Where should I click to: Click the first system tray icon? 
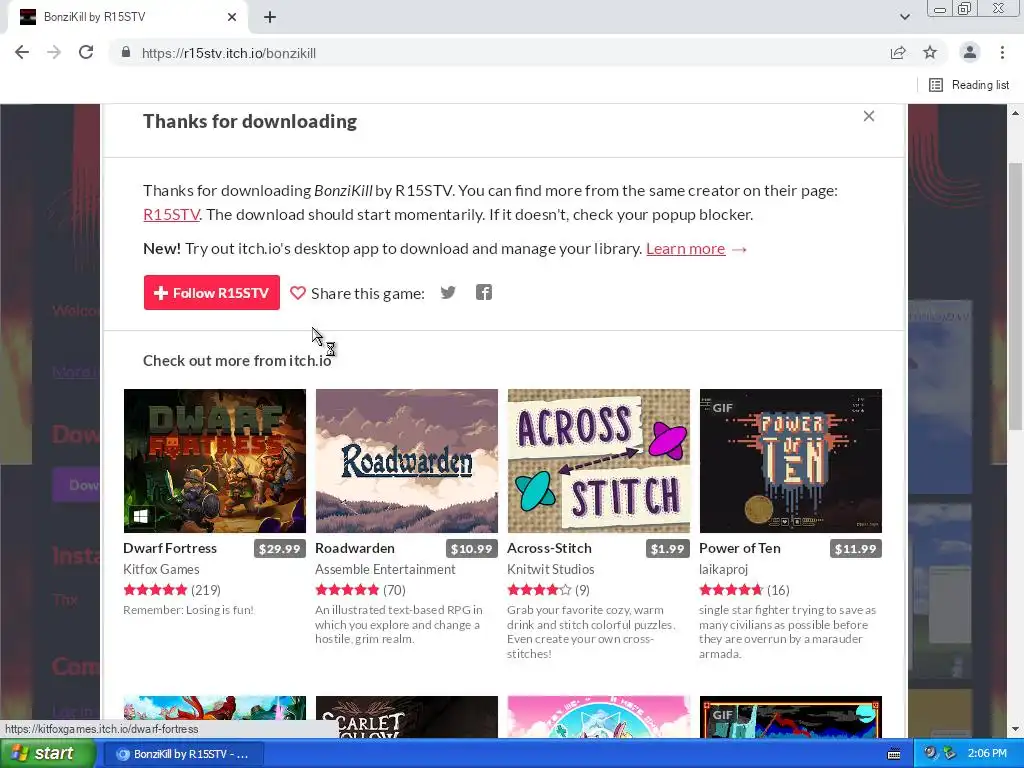[930, 754]
